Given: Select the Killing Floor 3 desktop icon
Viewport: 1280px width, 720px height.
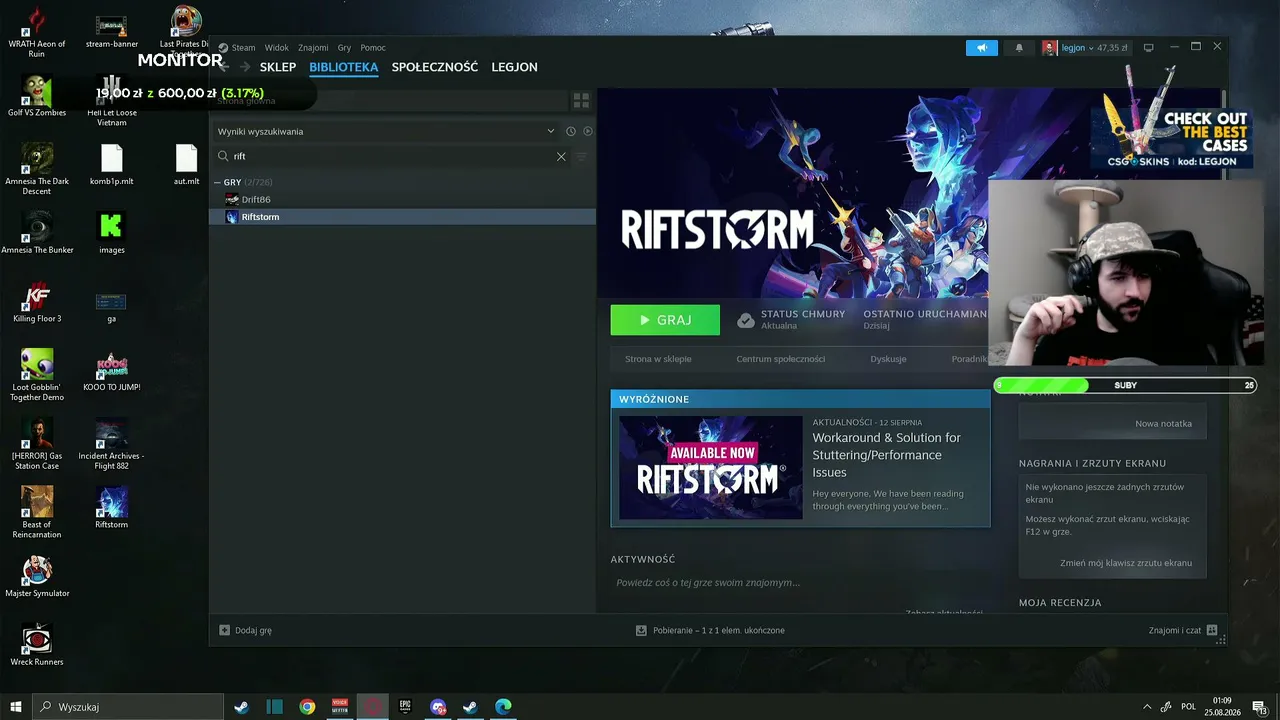Looking at the screenshot, I should (x=37, y=302).
